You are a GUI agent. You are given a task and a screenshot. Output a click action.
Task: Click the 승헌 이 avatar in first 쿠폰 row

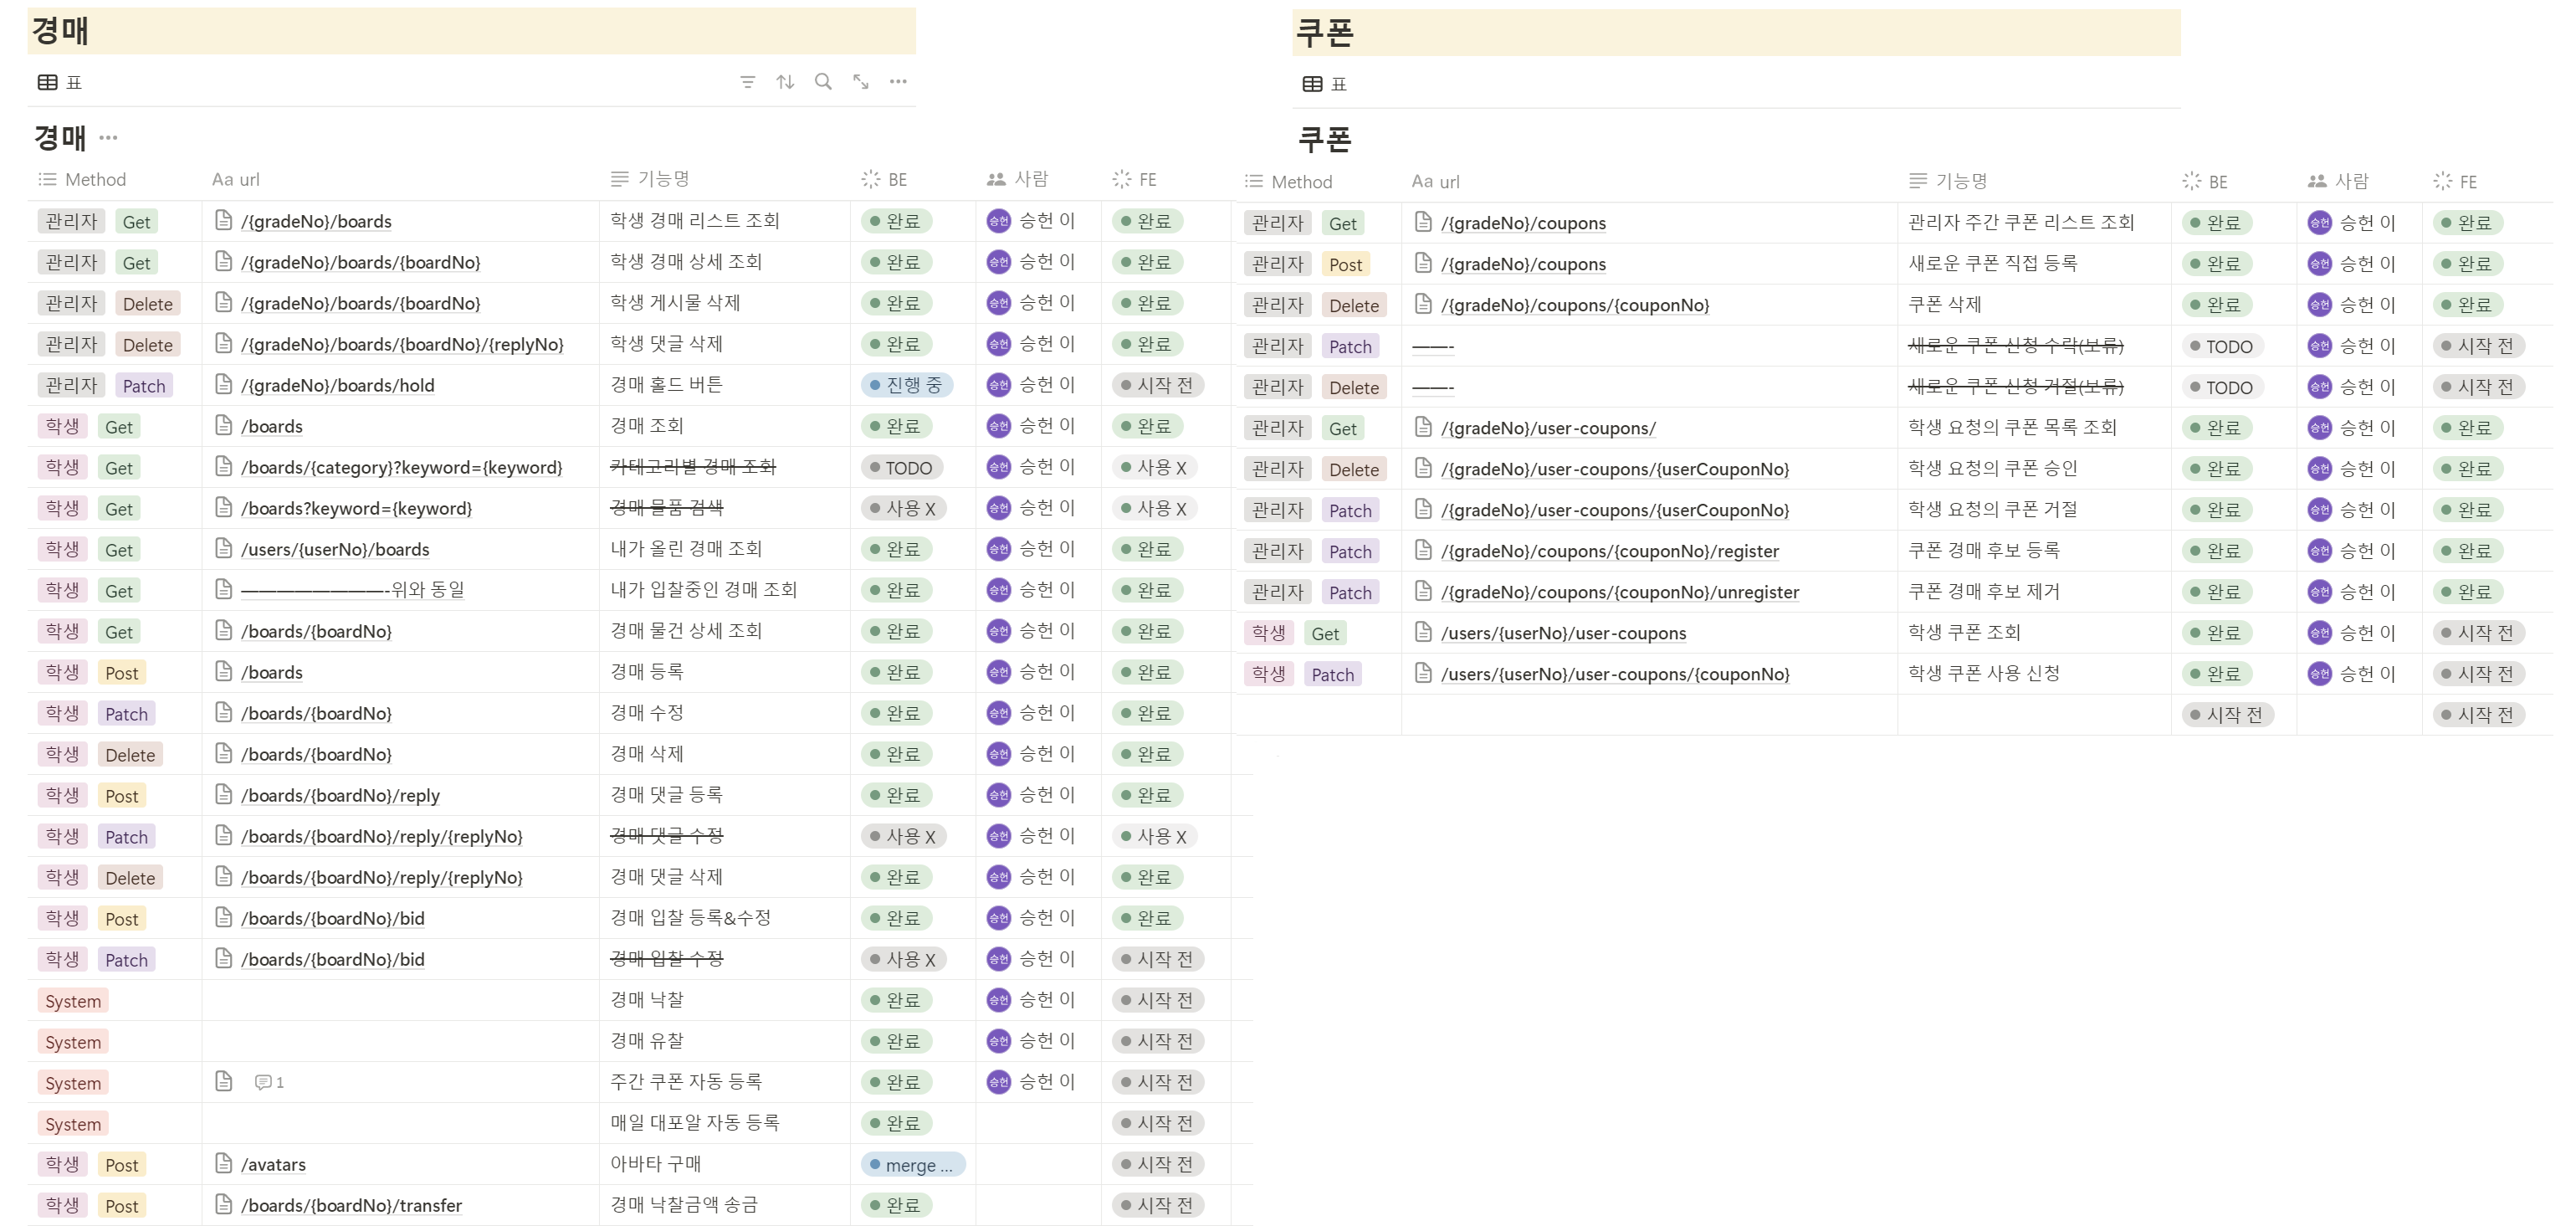[x=2320, y=223]
